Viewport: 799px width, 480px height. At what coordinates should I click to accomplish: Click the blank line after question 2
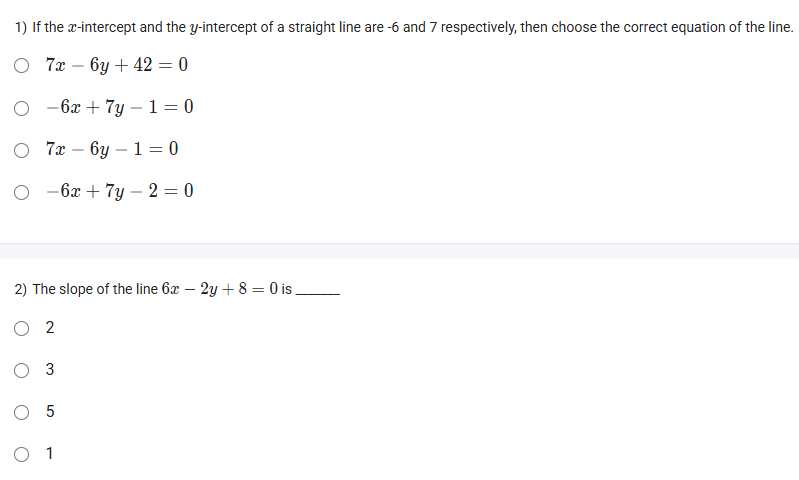[319, 292]
